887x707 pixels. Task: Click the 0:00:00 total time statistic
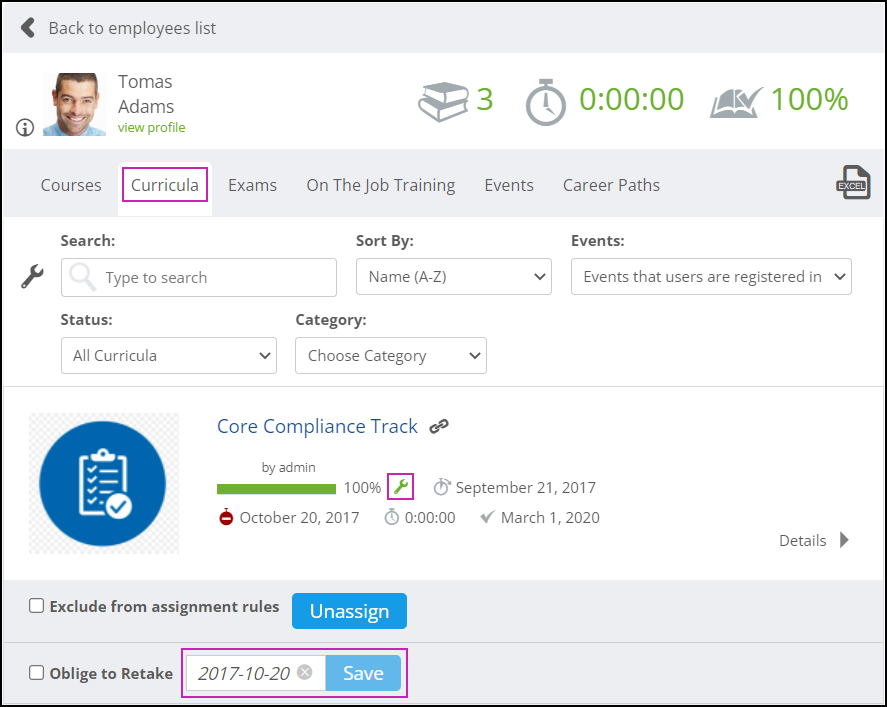click(x=631, y=100)
